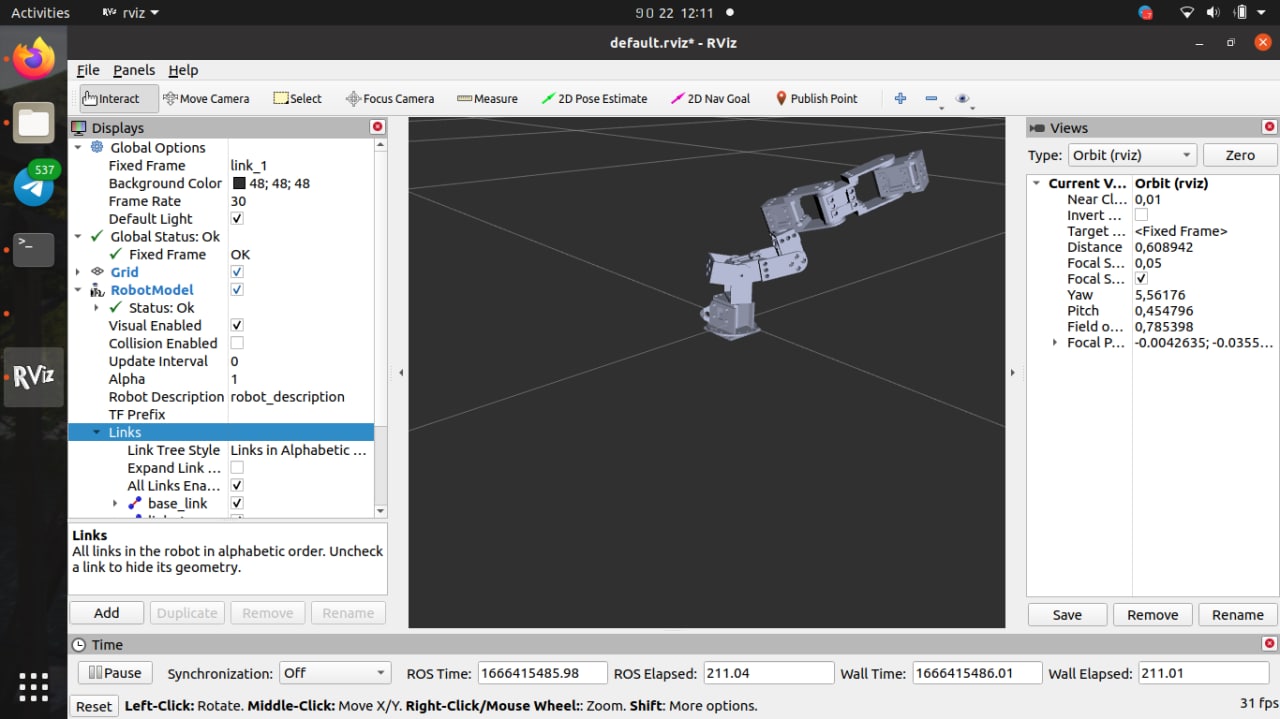
Task: Open the Help menu
Action: click(x=183, y=70)
